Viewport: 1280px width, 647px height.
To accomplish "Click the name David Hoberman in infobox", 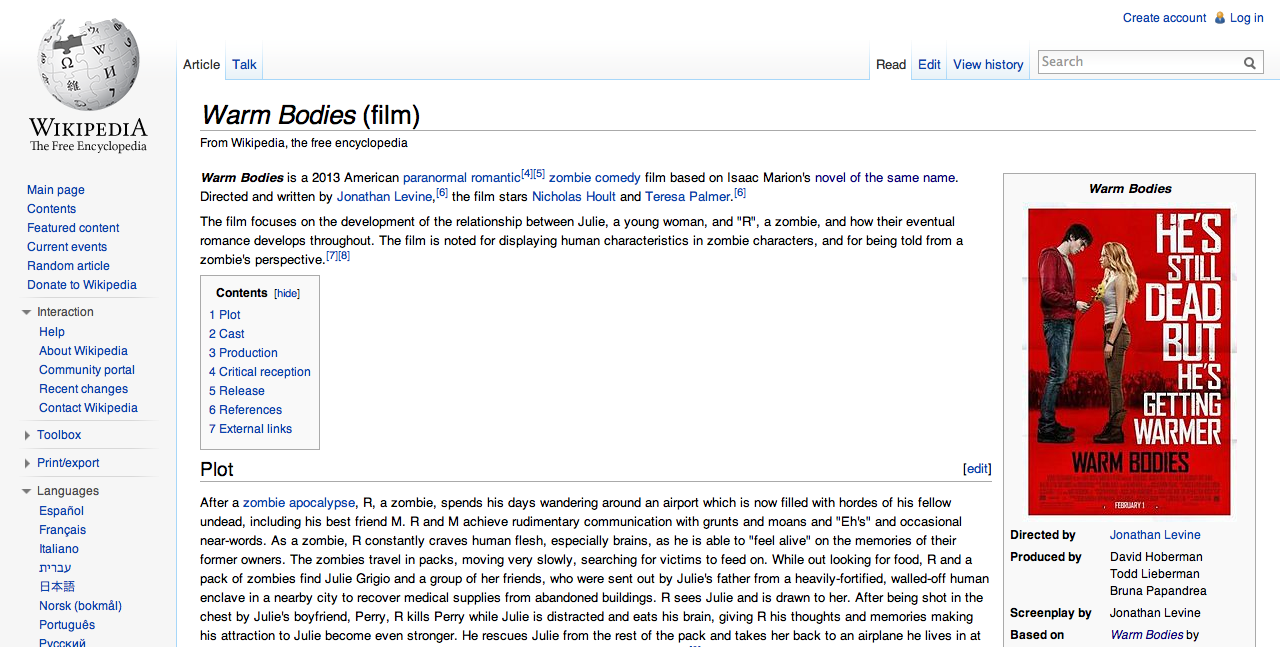I will [x=1156, y=557].
